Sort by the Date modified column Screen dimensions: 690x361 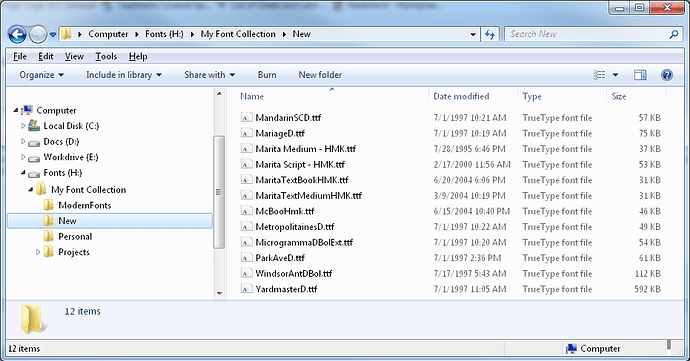click(461, 96)
